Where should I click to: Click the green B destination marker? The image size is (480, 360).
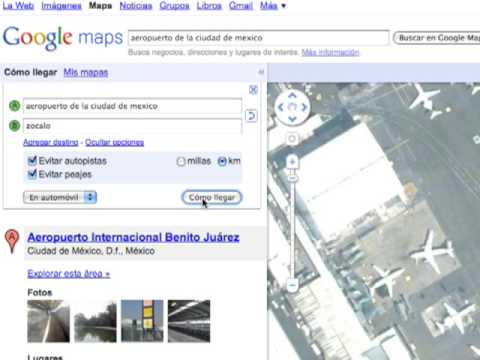pyautogui.click(x=14, y=126)
